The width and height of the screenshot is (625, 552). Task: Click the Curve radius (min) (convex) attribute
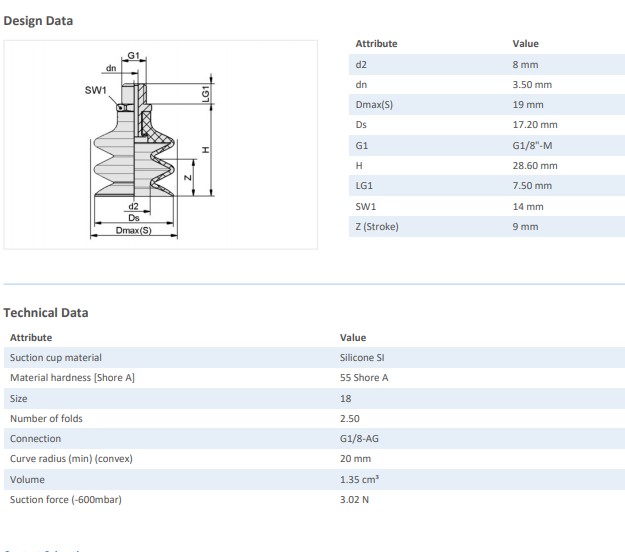pos(71,458)
